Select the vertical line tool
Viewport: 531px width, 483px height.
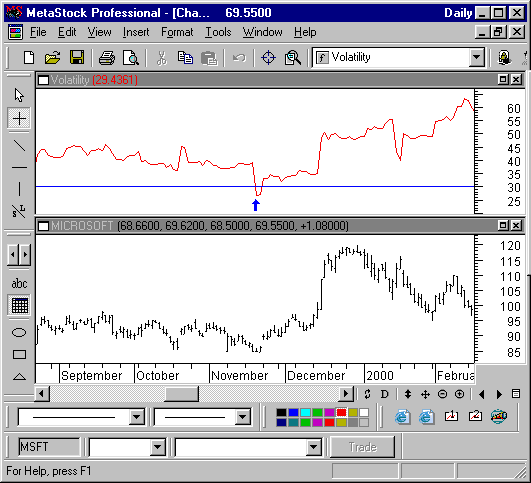pyautogui.click(x=19, y=189)
